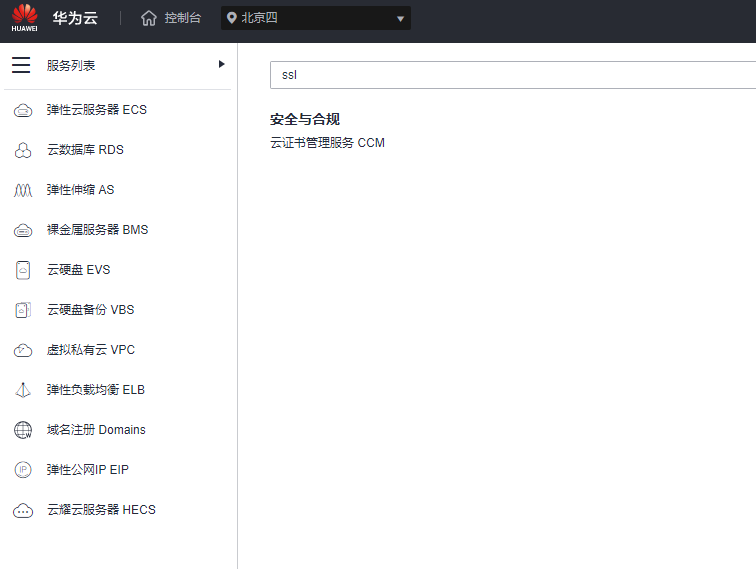Click the elastic public IP EIP icon
The width and height of the screenshot is (756, 569).
coord(23,470)
